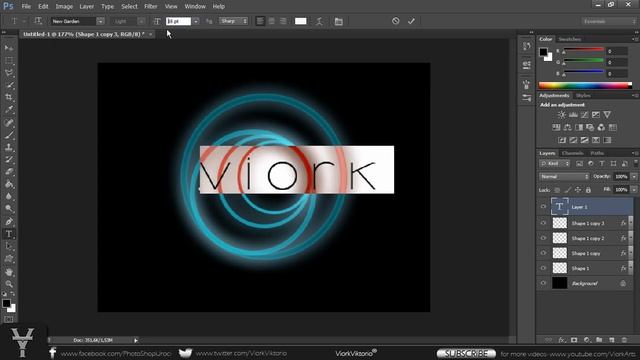Select the Eyedropper tool

click(9, 109)
